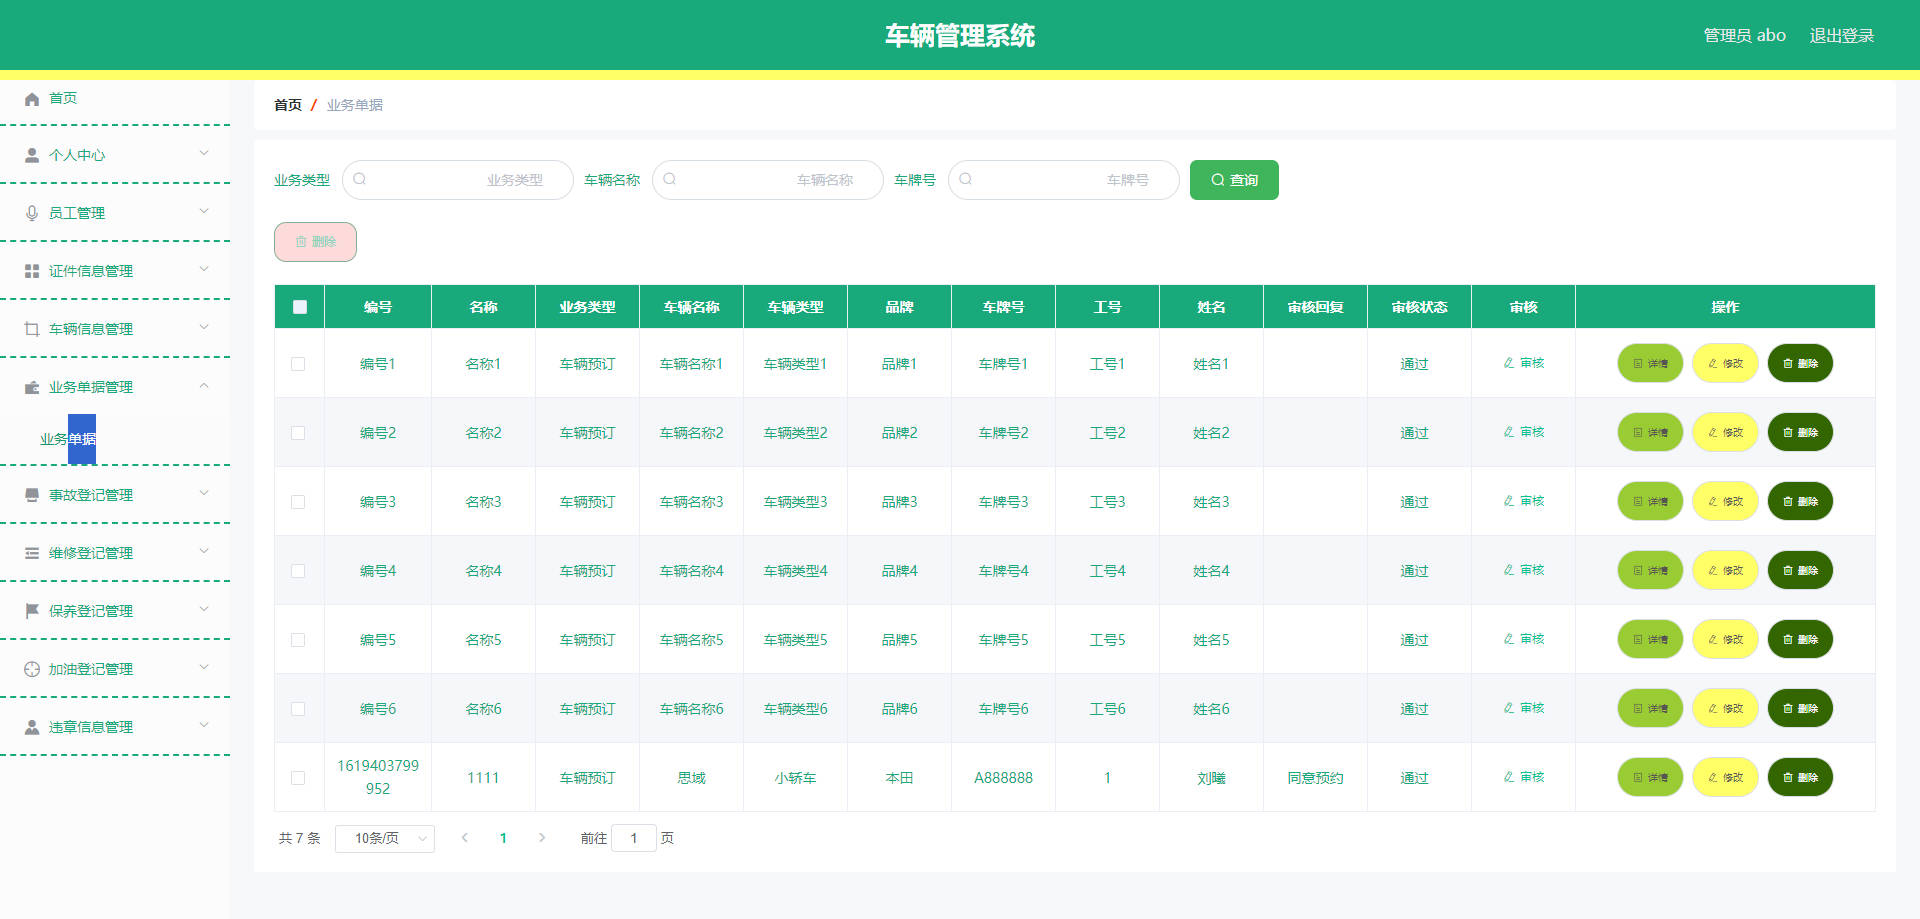
Task: Click the person icon beside 个人中心
Action: (32, 155)
